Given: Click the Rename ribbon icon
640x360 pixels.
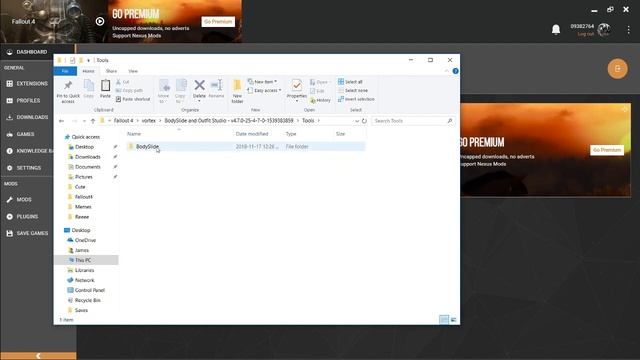Looking at the screenshot, I should click(216, 89).
